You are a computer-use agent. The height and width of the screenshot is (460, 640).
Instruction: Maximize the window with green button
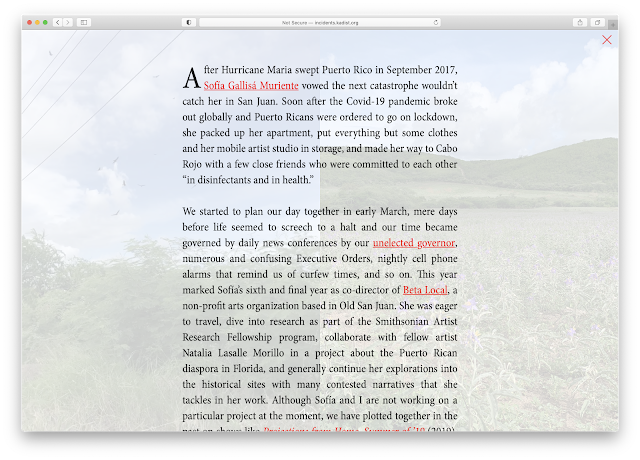tap(45, 22)
